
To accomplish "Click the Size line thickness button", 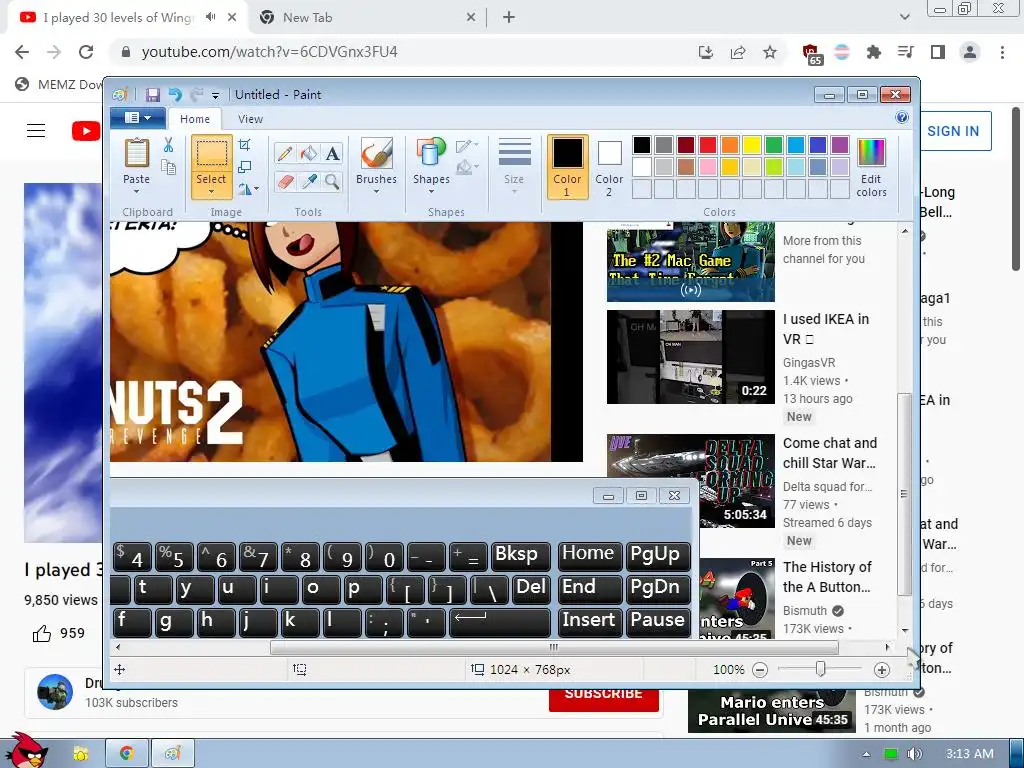I will (x=514, y=167).
